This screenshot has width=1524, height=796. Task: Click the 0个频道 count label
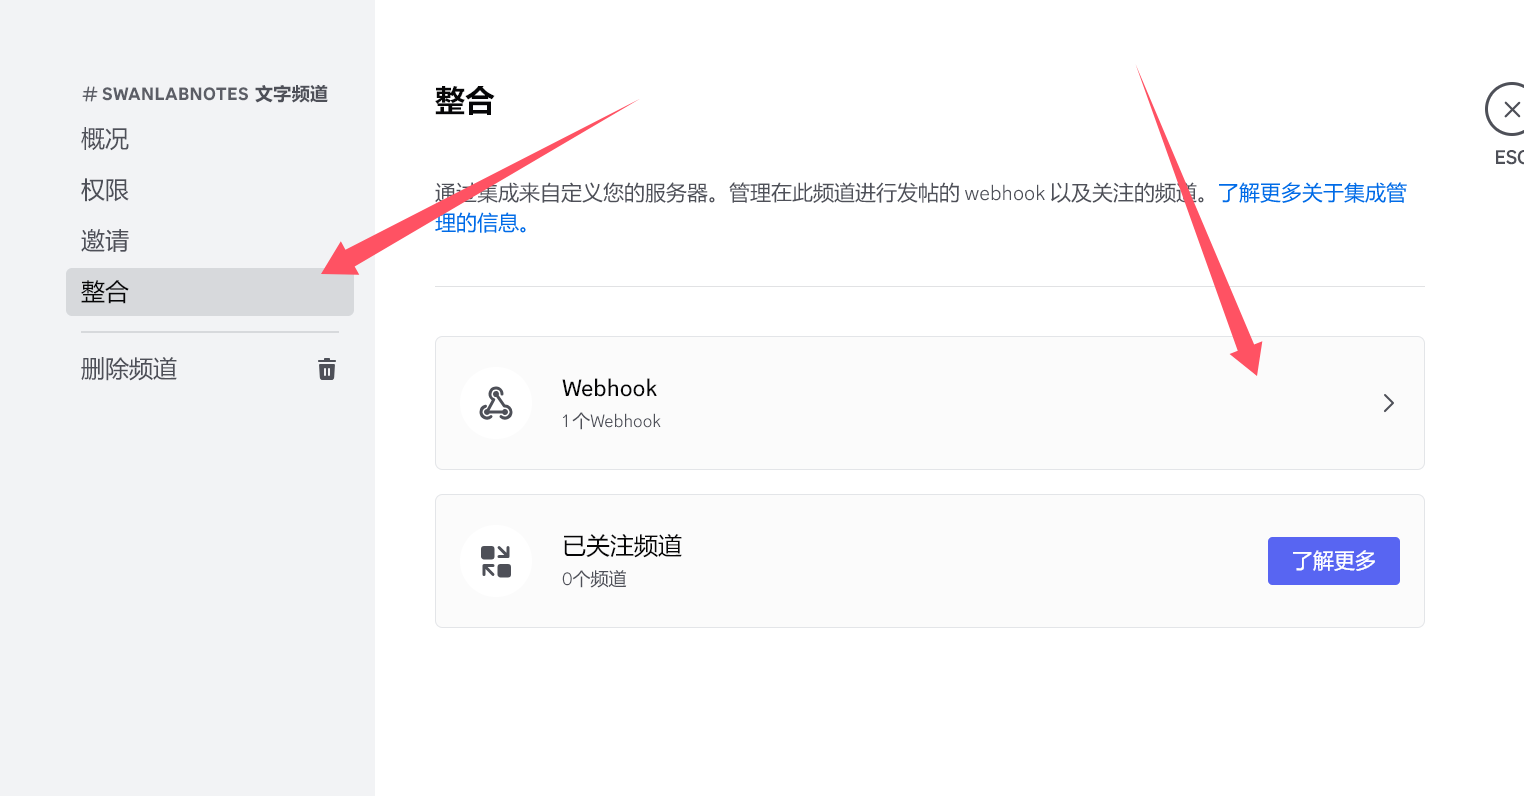coord(594,579)
